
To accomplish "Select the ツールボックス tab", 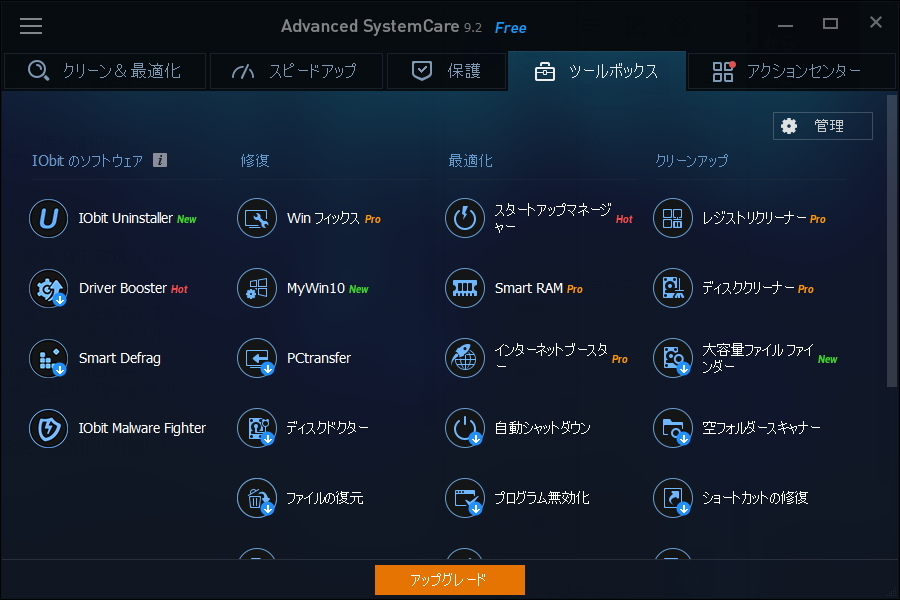I will click(597, 71).
